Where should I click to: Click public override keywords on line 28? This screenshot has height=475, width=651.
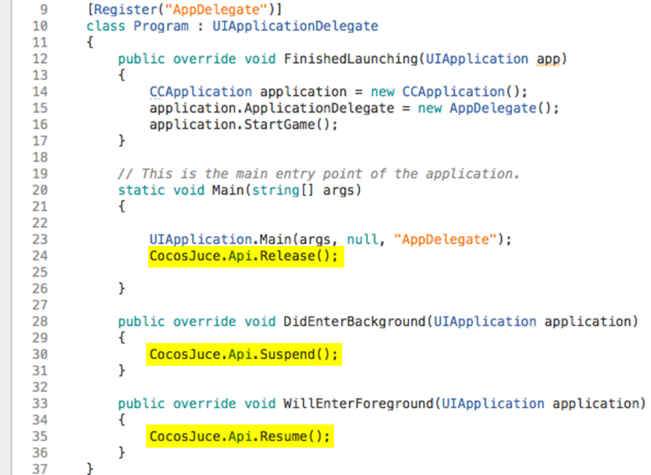click(x=177, y=321)
